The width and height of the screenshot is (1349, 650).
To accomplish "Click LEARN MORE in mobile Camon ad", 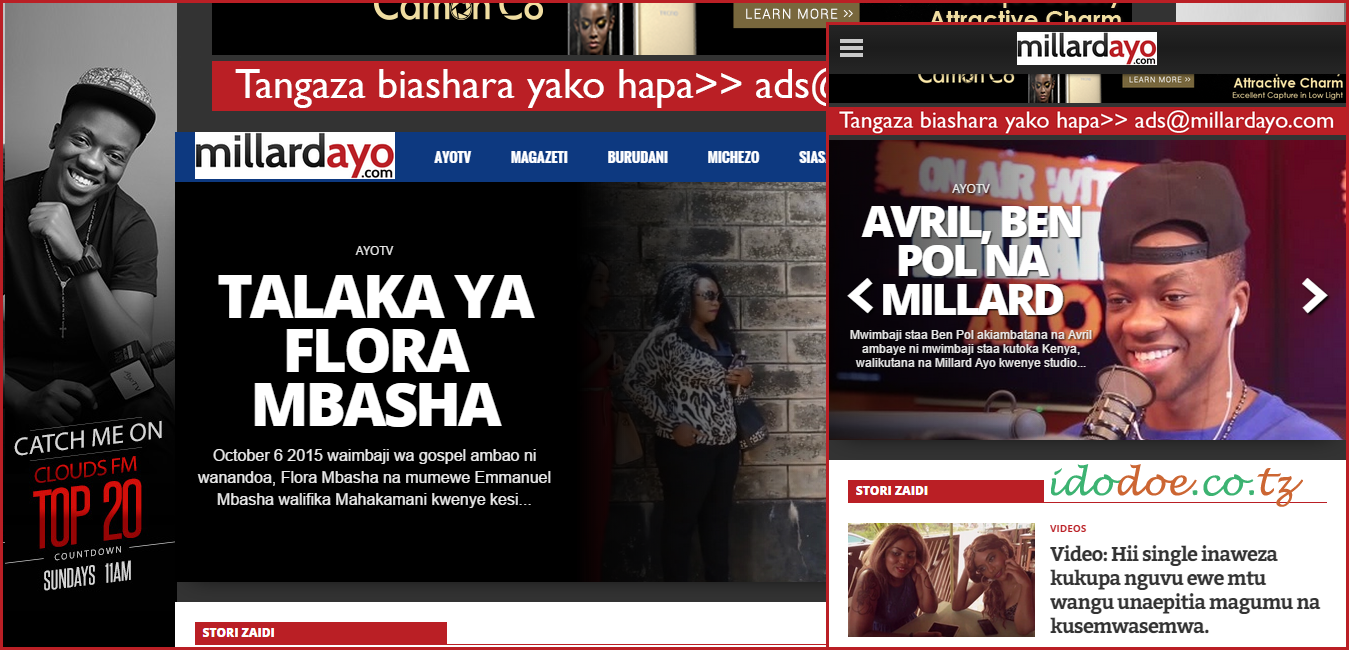I will [x=1158, y=79].
